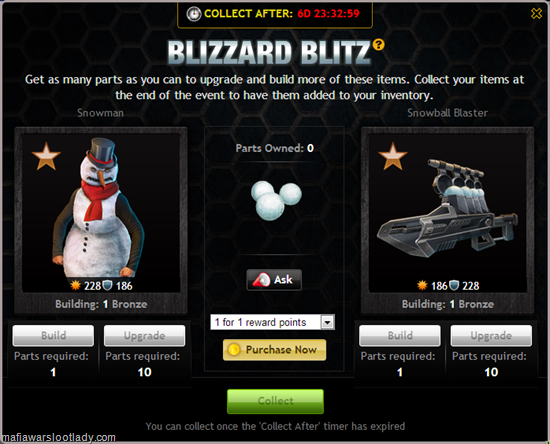Build a Snowball Blaster
Screen dimensions: 550x444
pyautogui.click(x=400, y=335)
